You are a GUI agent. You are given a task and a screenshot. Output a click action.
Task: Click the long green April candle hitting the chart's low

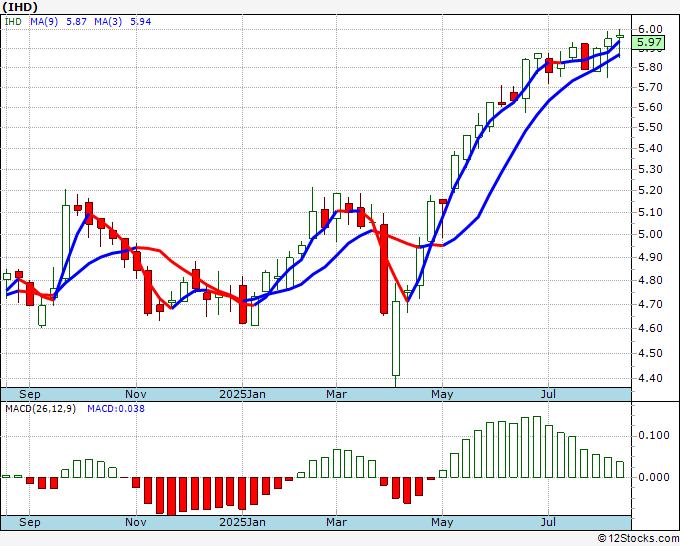coord(396,338)
